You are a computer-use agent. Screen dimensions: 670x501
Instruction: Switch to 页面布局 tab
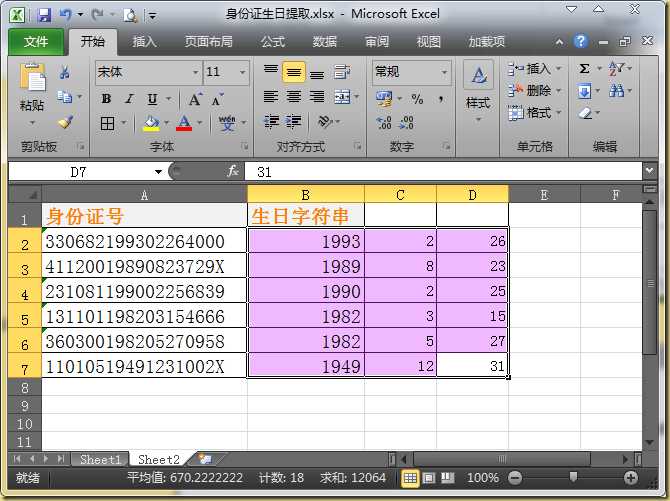point(209,42)
